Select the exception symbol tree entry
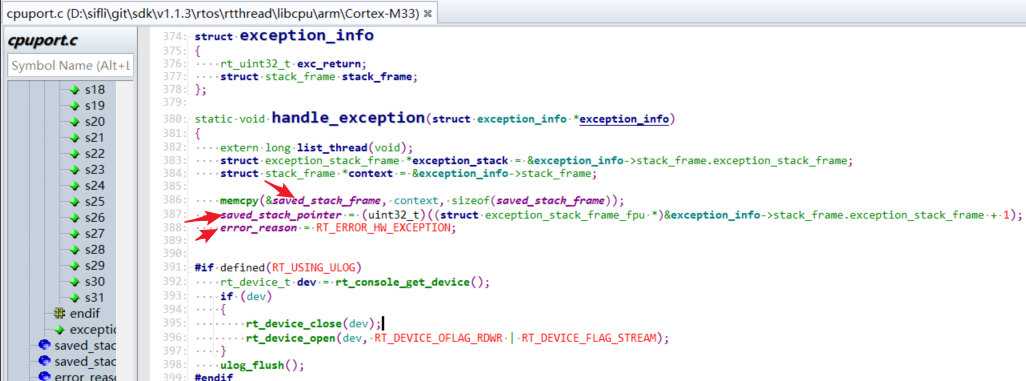Viewport: 1026px width, 381px height. 92,329
